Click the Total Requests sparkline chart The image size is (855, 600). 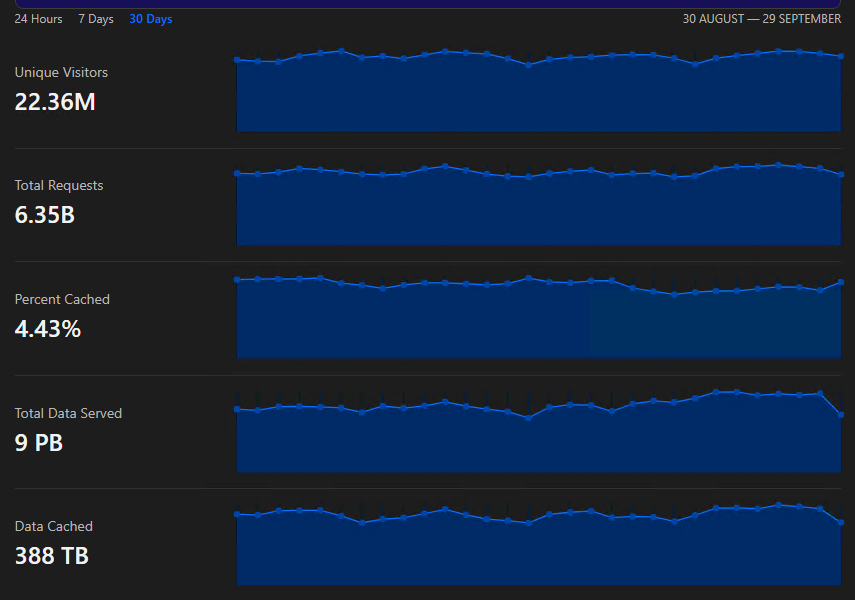click(539, 205)
